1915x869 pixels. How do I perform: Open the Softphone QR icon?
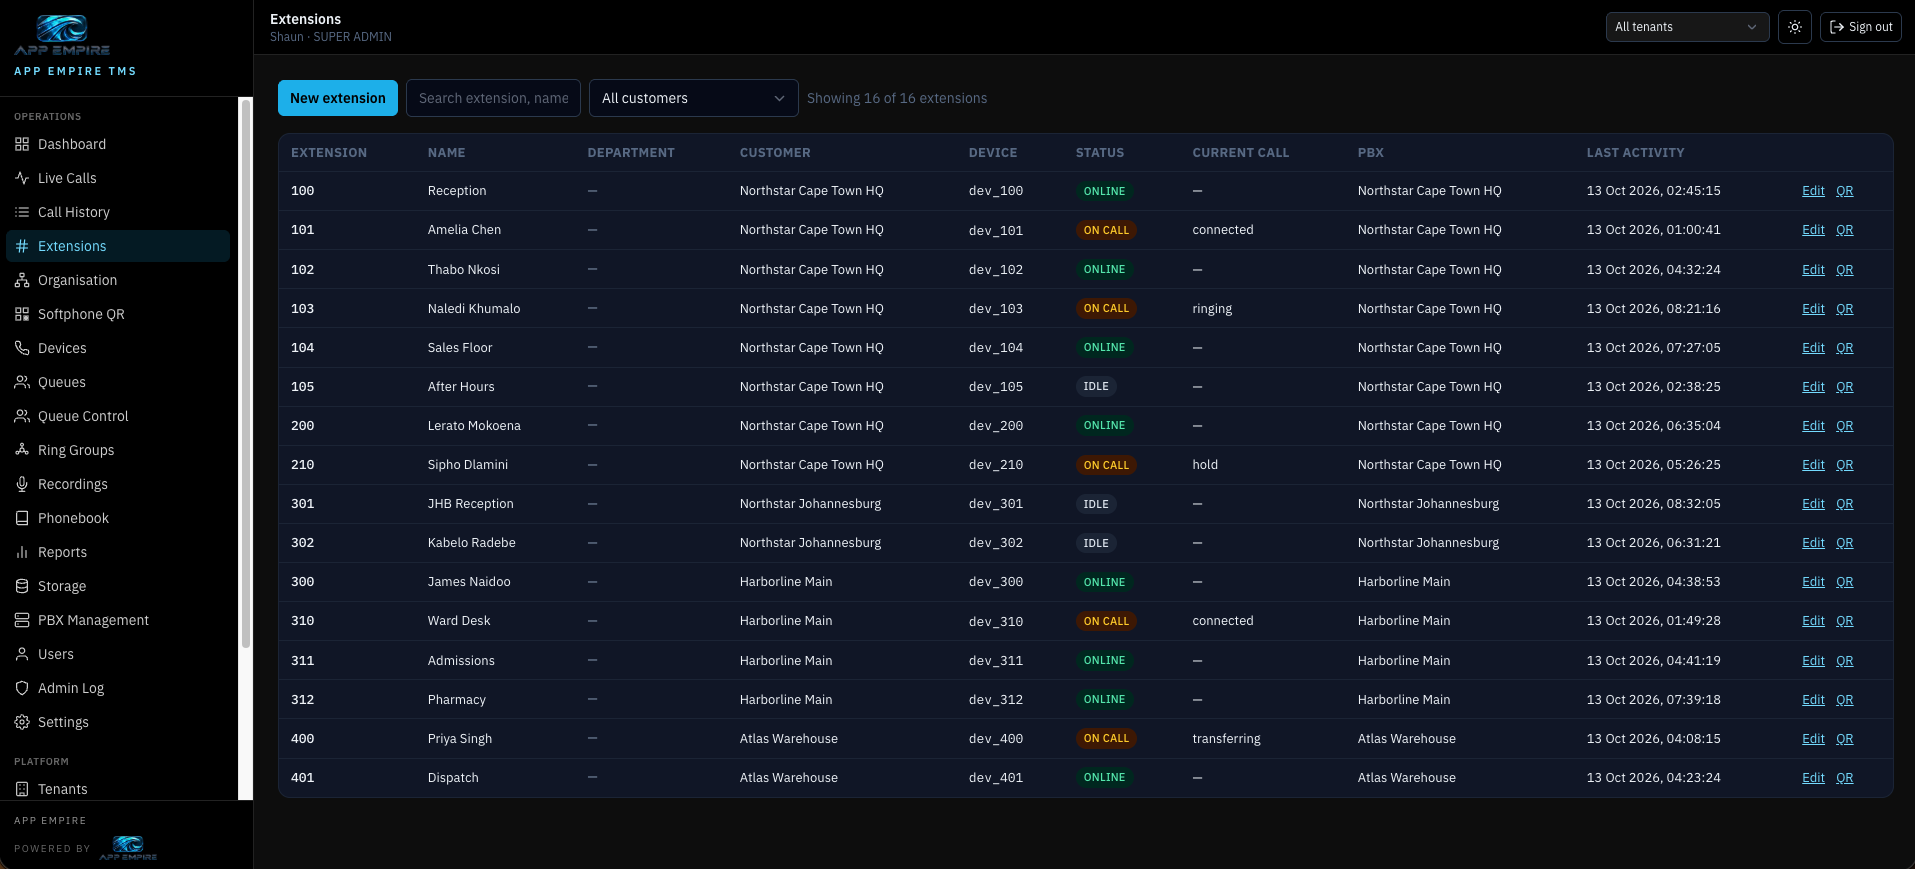pyautogui.click(x=22, y=314)
